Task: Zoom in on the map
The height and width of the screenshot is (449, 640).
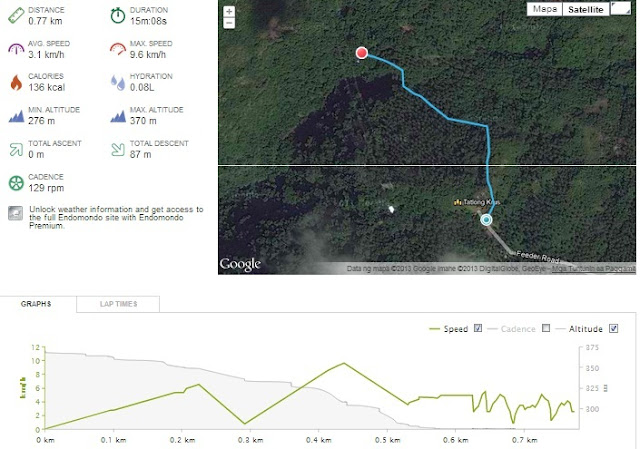Action: (x=230, y=11)
